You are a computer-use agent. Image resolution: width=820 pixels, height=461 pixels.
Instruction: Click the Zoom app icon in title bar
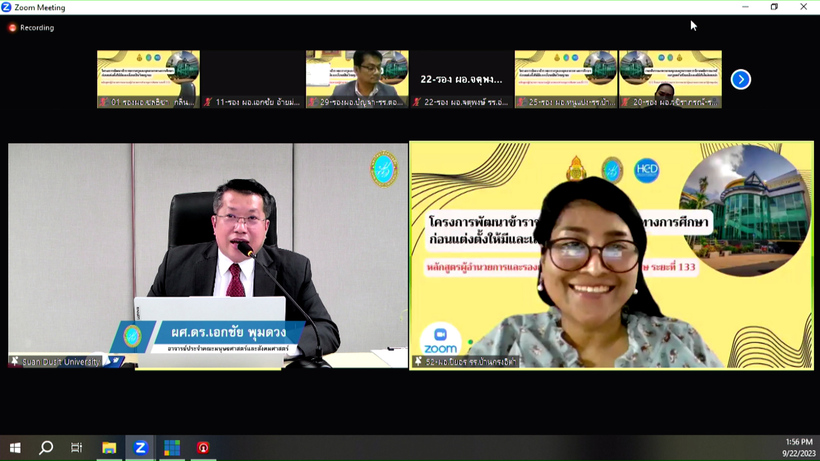[x=6, y=7]
